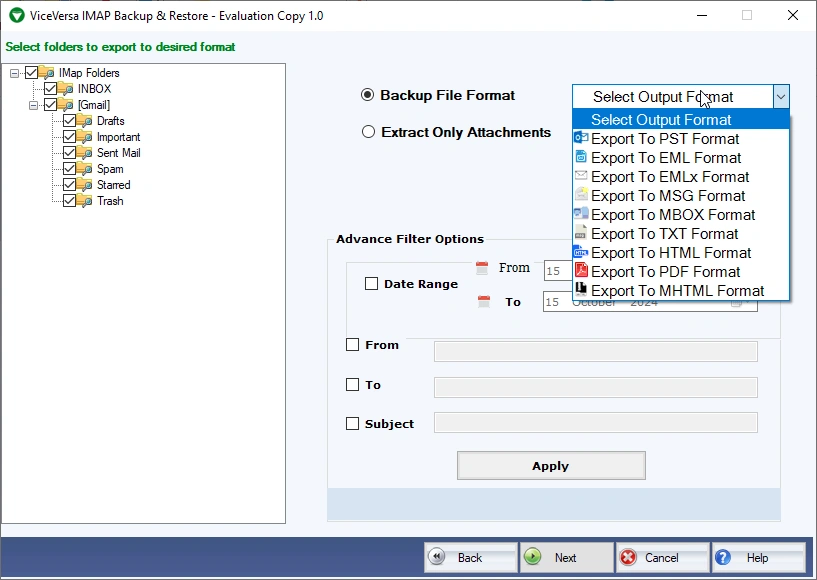Image resolution: width=817 pixels, height=580 pixels.
Task: Click the Trash folder icon
Action: pos(84,201)
